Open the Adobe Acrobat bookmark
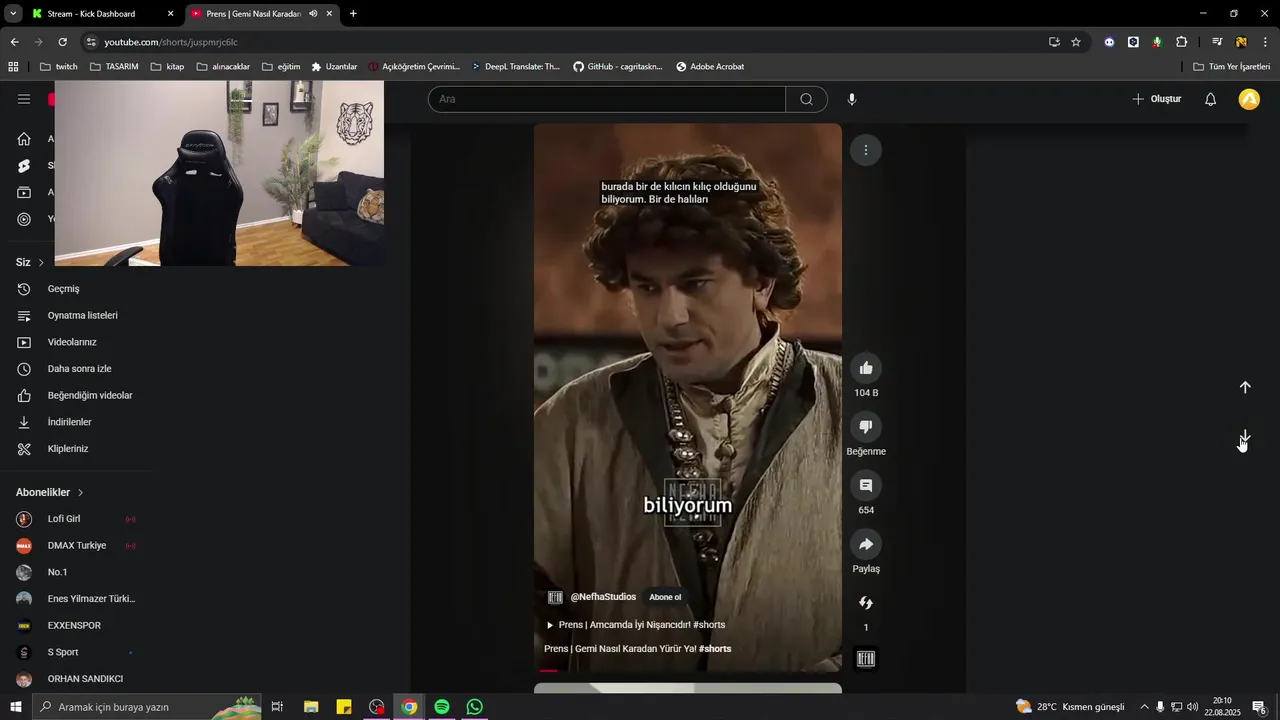This screenshot has height=720, width=1280. coord(710,67)
